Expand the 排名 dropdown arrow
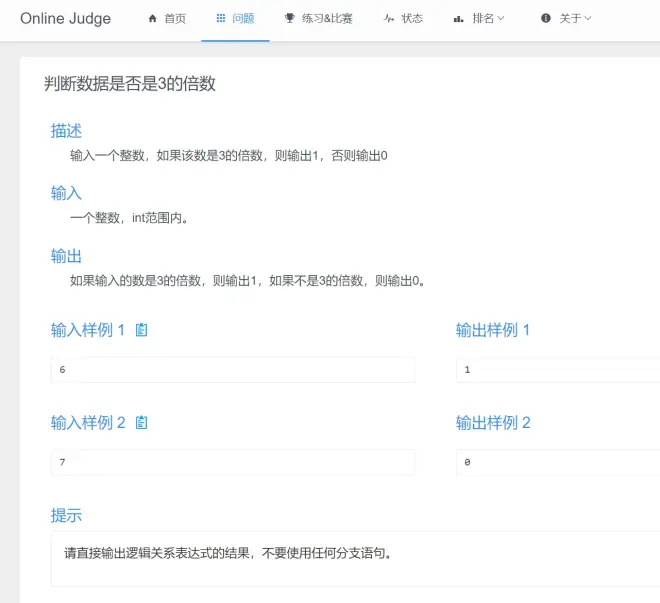The height and width of the screenshot is (603, 660). [x=501, y=19]
